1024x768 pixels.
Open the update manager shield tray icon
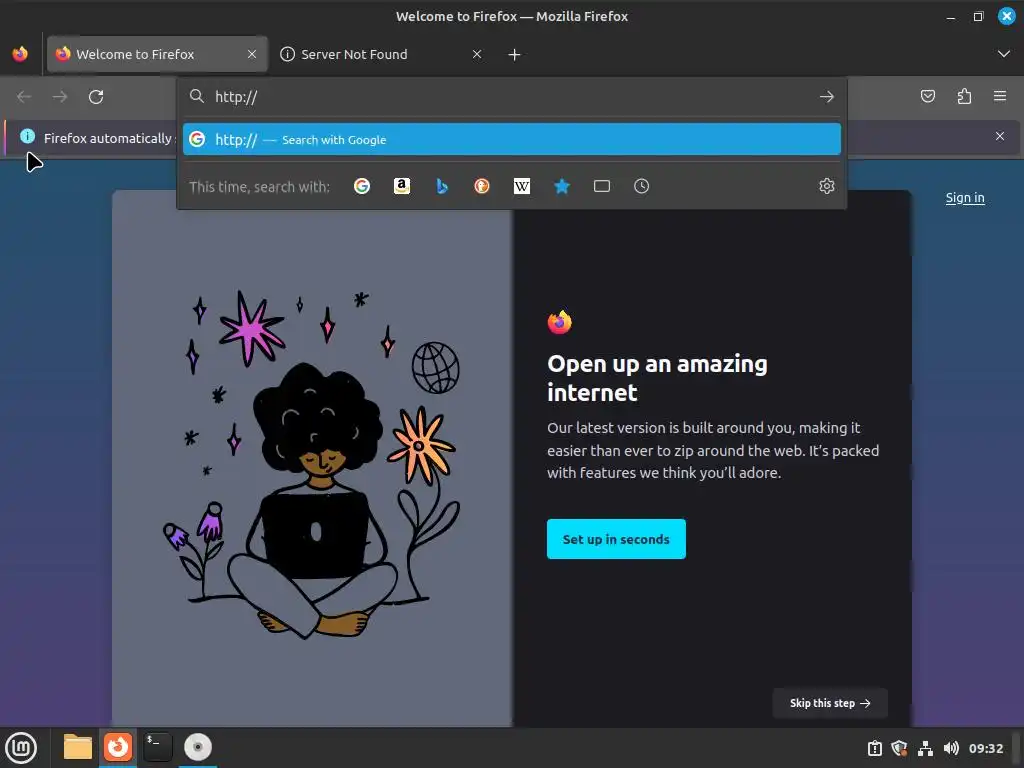point(899,748)
